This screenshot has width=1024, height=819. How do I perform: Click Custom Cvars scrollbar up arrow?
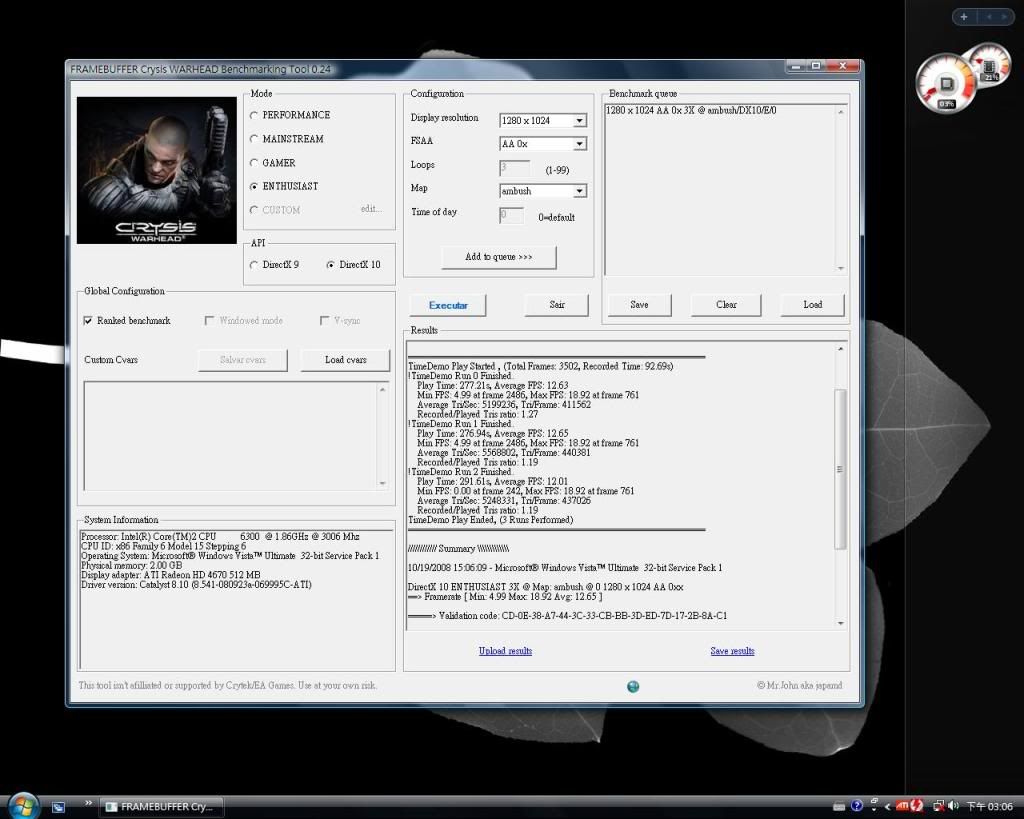coord(383,389)
